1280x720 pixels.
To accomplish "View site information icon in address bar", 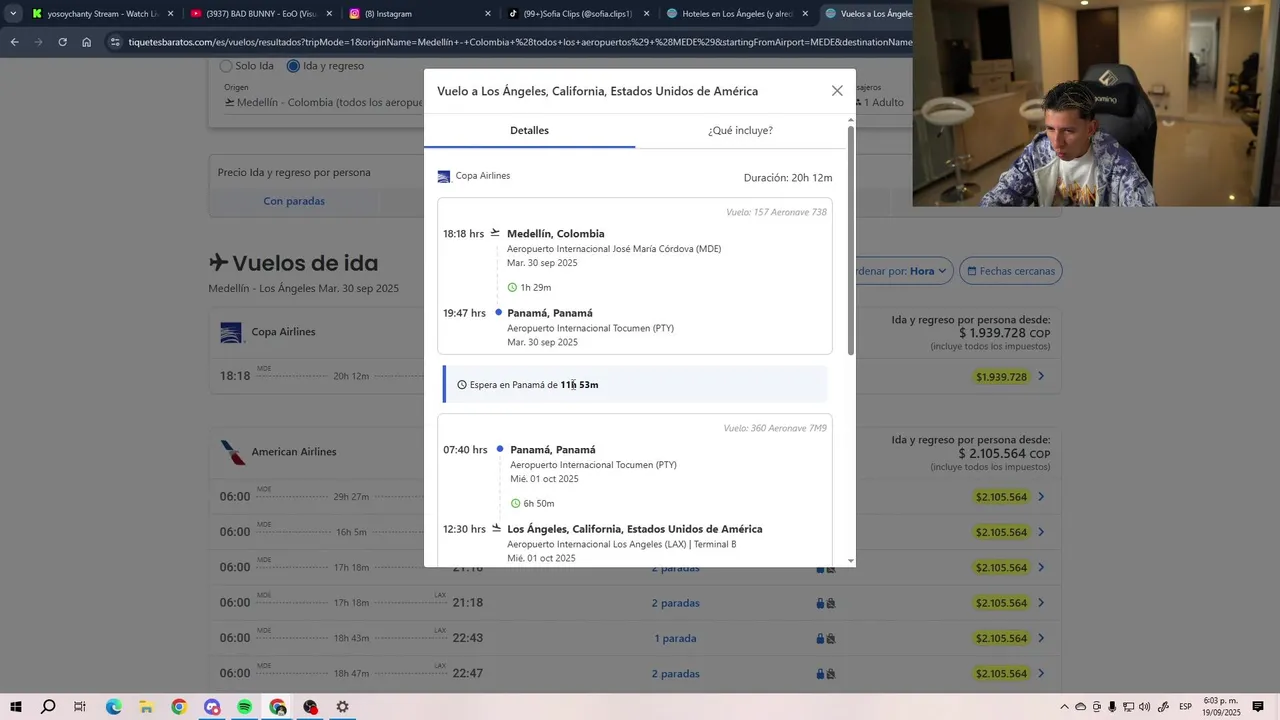I will pos(116,42).
